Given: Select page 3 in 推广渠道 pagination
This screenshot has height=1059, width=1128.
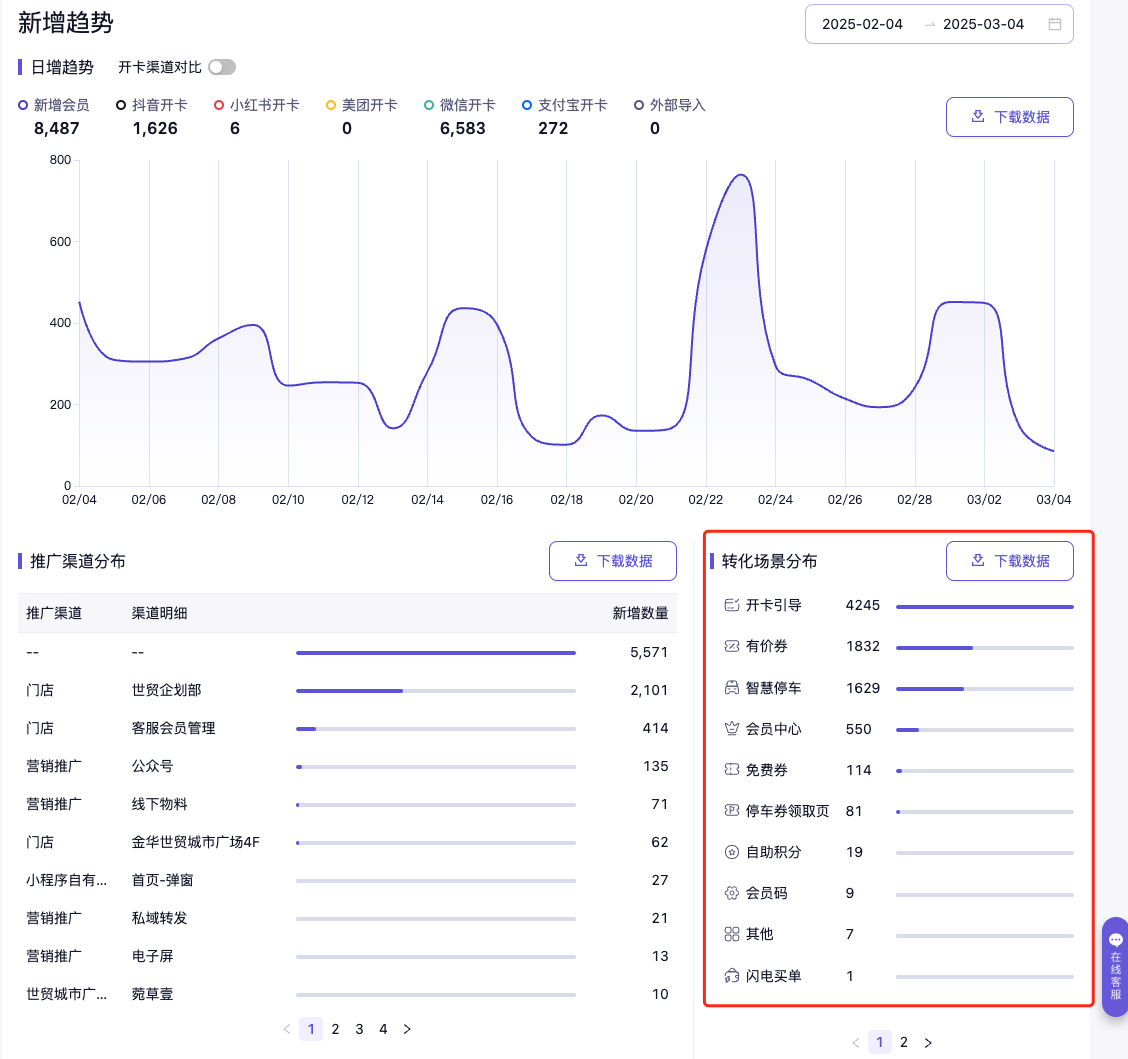Looking at the screenshot, I should pos(359,1029).
